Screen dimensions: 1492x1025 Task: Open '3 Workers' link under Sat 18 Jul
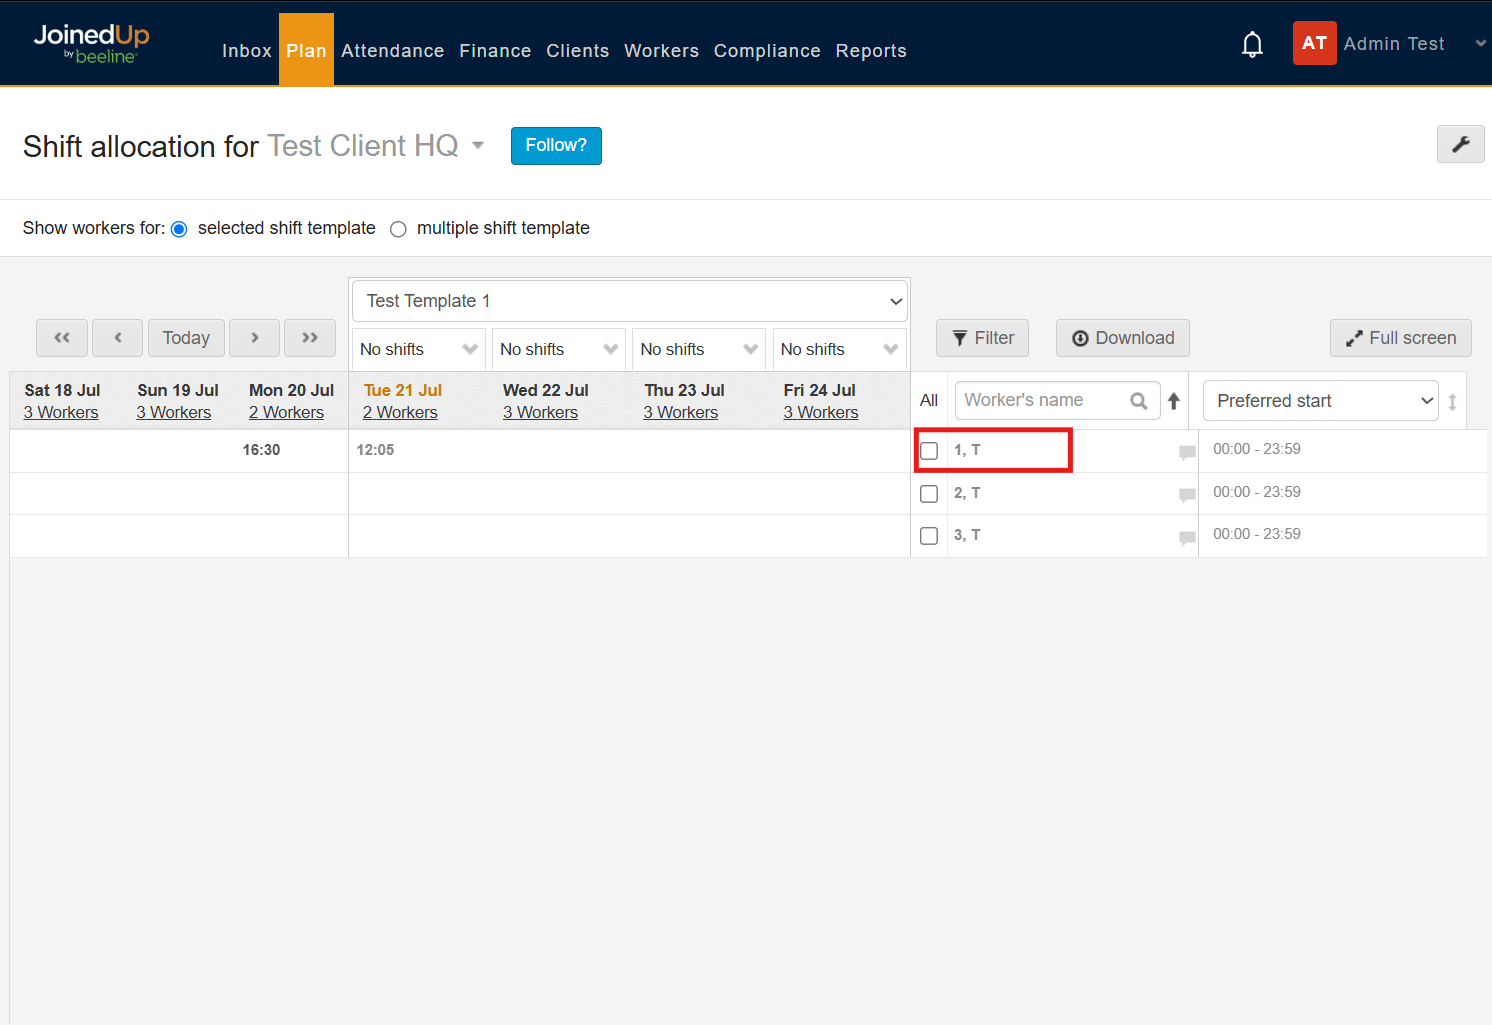coord(61,412)
